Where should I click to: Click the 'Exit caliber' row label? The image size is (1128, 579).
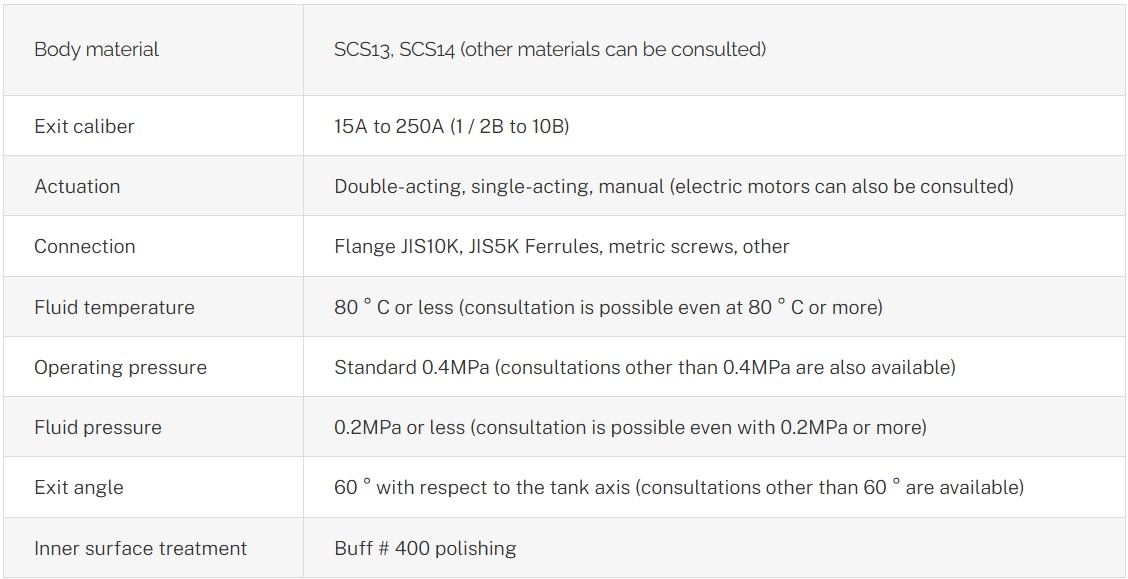[x=84, y=127]
